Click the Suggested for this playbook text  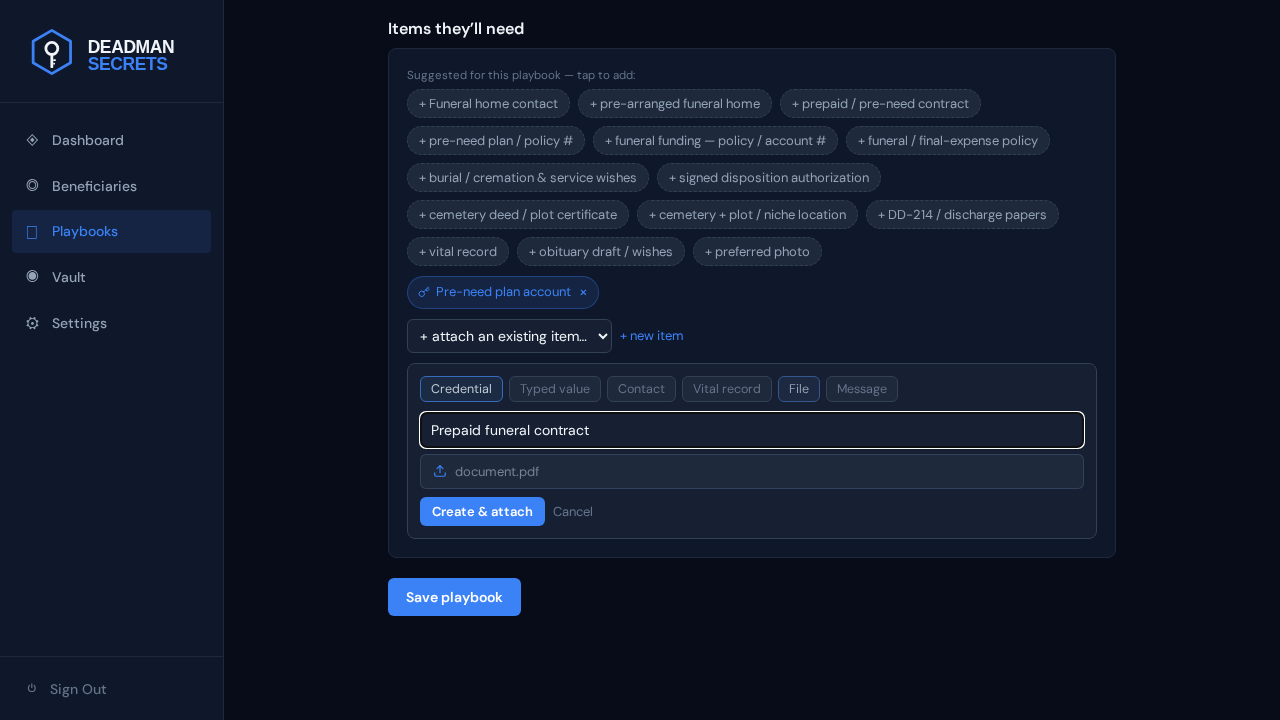pyautogui.click(x=521, y=75)
